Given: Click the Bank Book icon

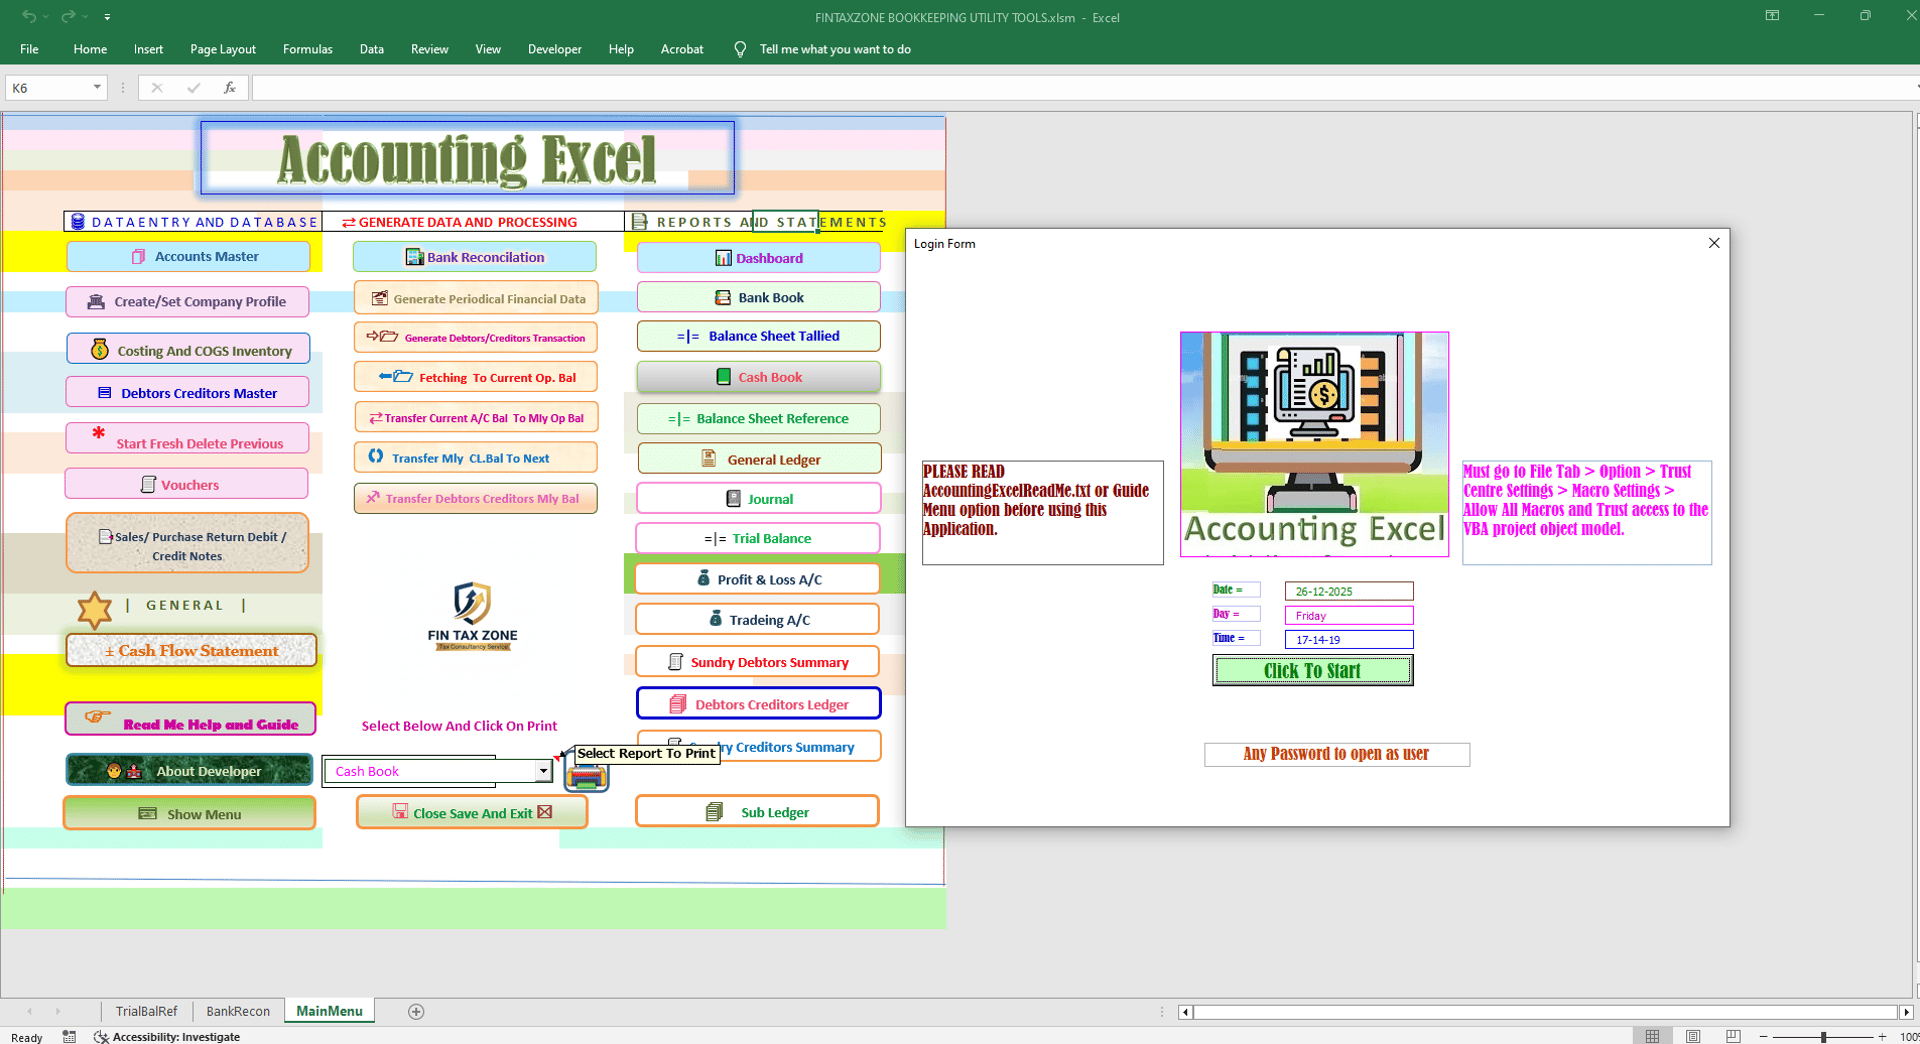Looking at the screenshot, I should click(x=723, y=297).
